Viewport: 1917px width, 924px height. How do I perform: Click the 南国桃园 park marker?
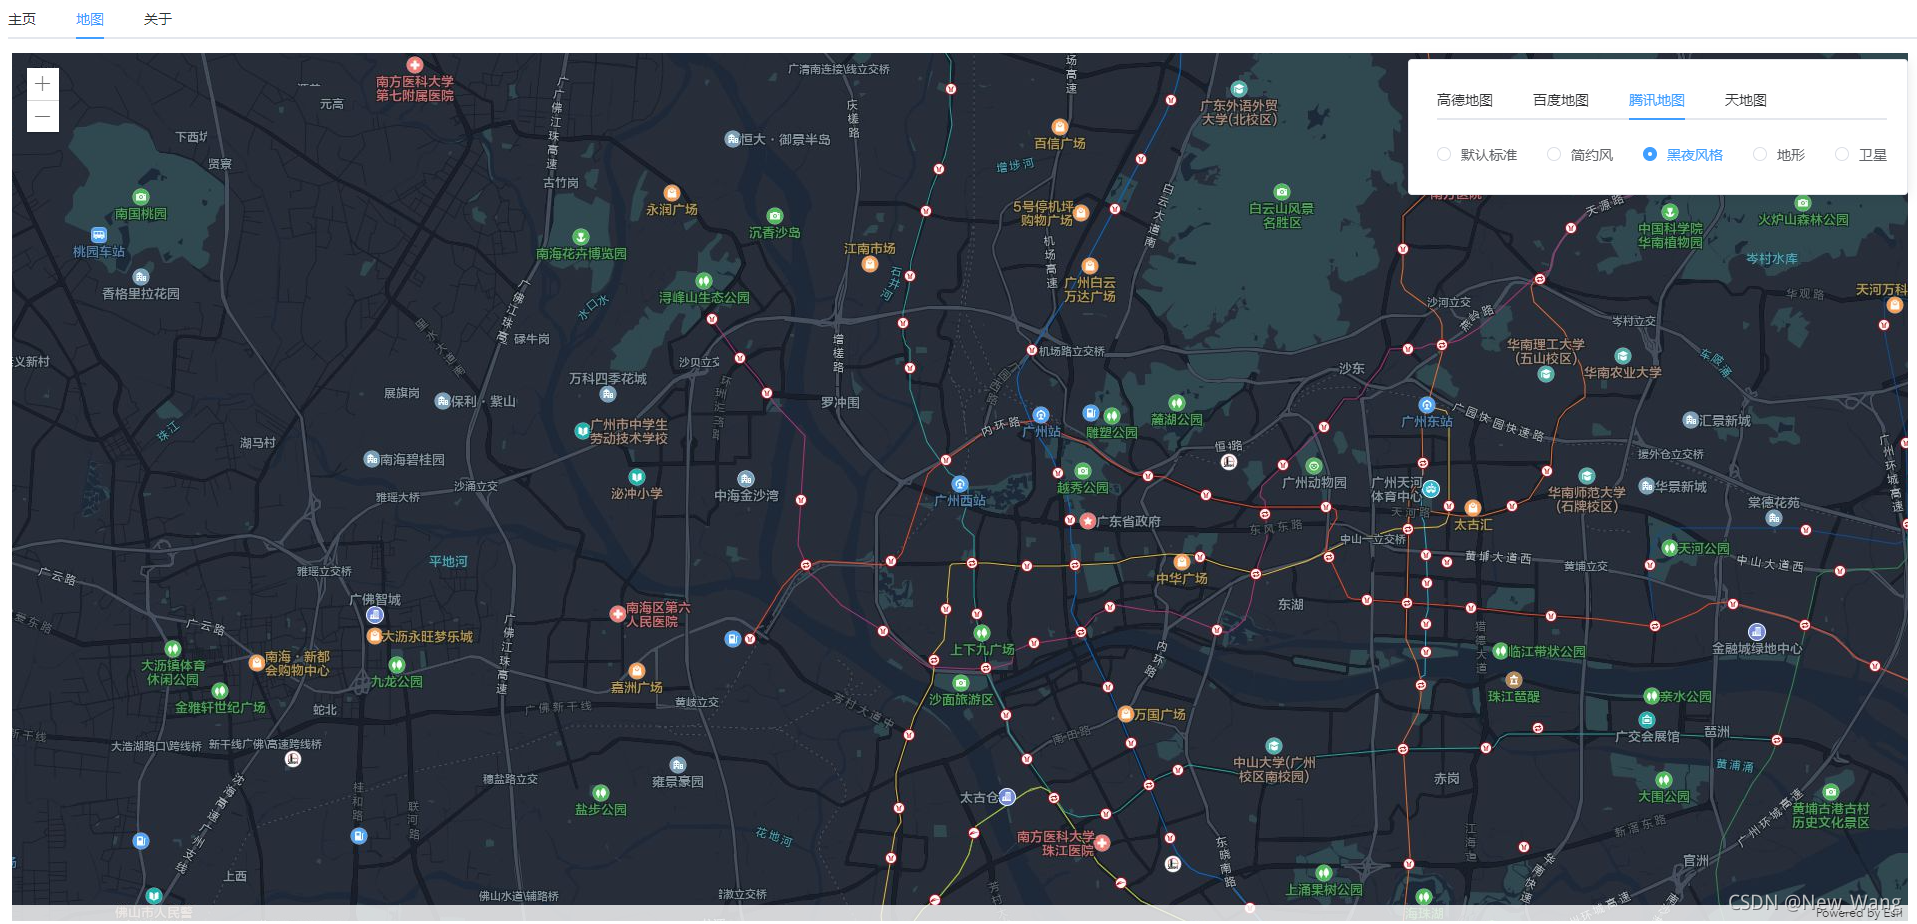(x=141, y=197)
